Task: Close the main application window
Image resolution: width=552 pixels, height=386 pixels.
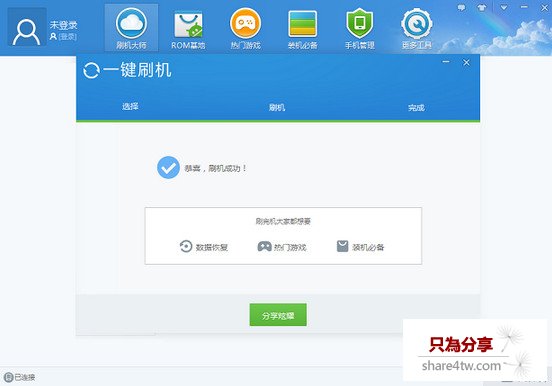Action: [544, 7]
